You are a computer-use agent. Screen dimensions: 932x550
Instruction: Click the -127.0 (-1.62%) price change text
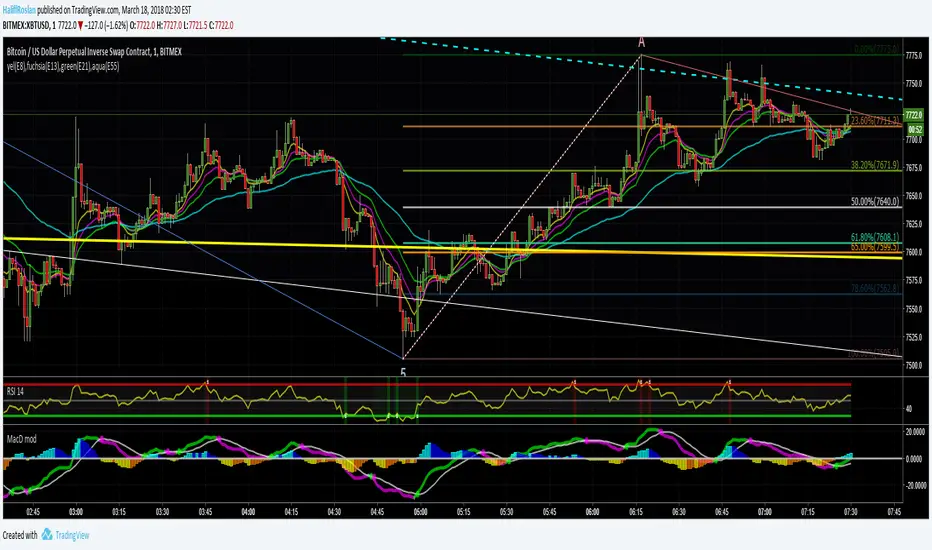(x=106, y=25)
